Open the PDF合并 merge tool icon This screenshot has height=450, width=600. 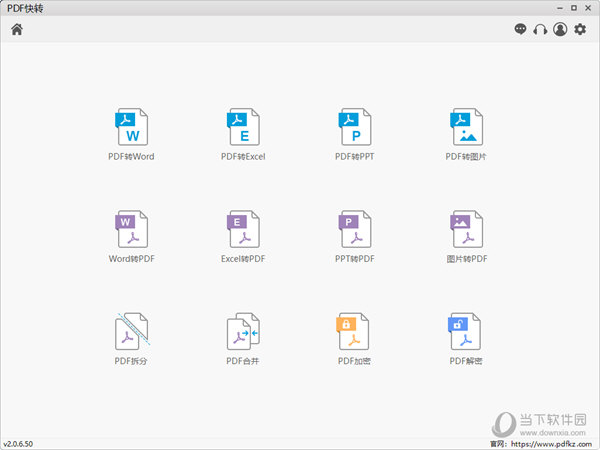coord(243,331)
